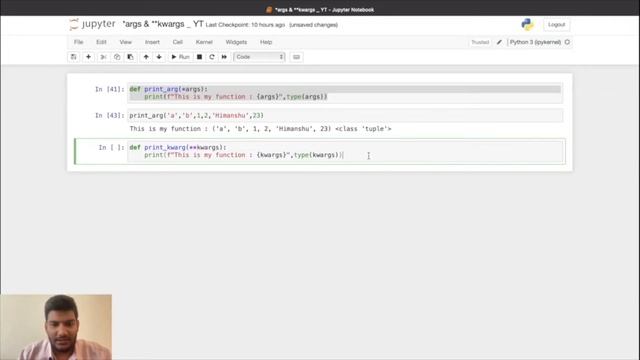Open the Widgets menu

[x=236, y=42]
